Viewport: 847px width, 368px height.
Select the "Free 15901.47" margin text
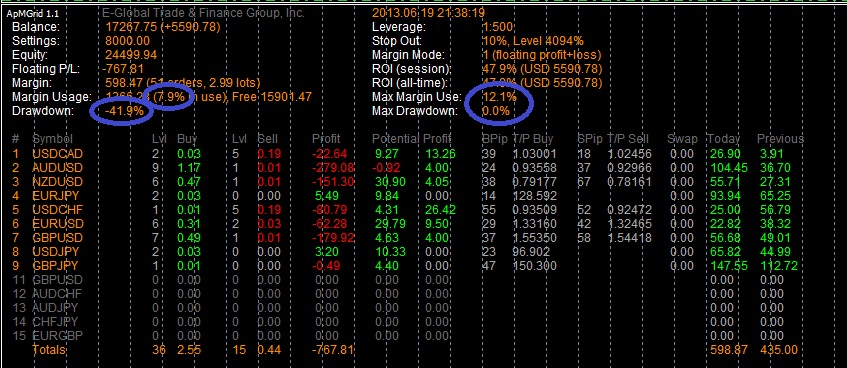click(273, 97)
